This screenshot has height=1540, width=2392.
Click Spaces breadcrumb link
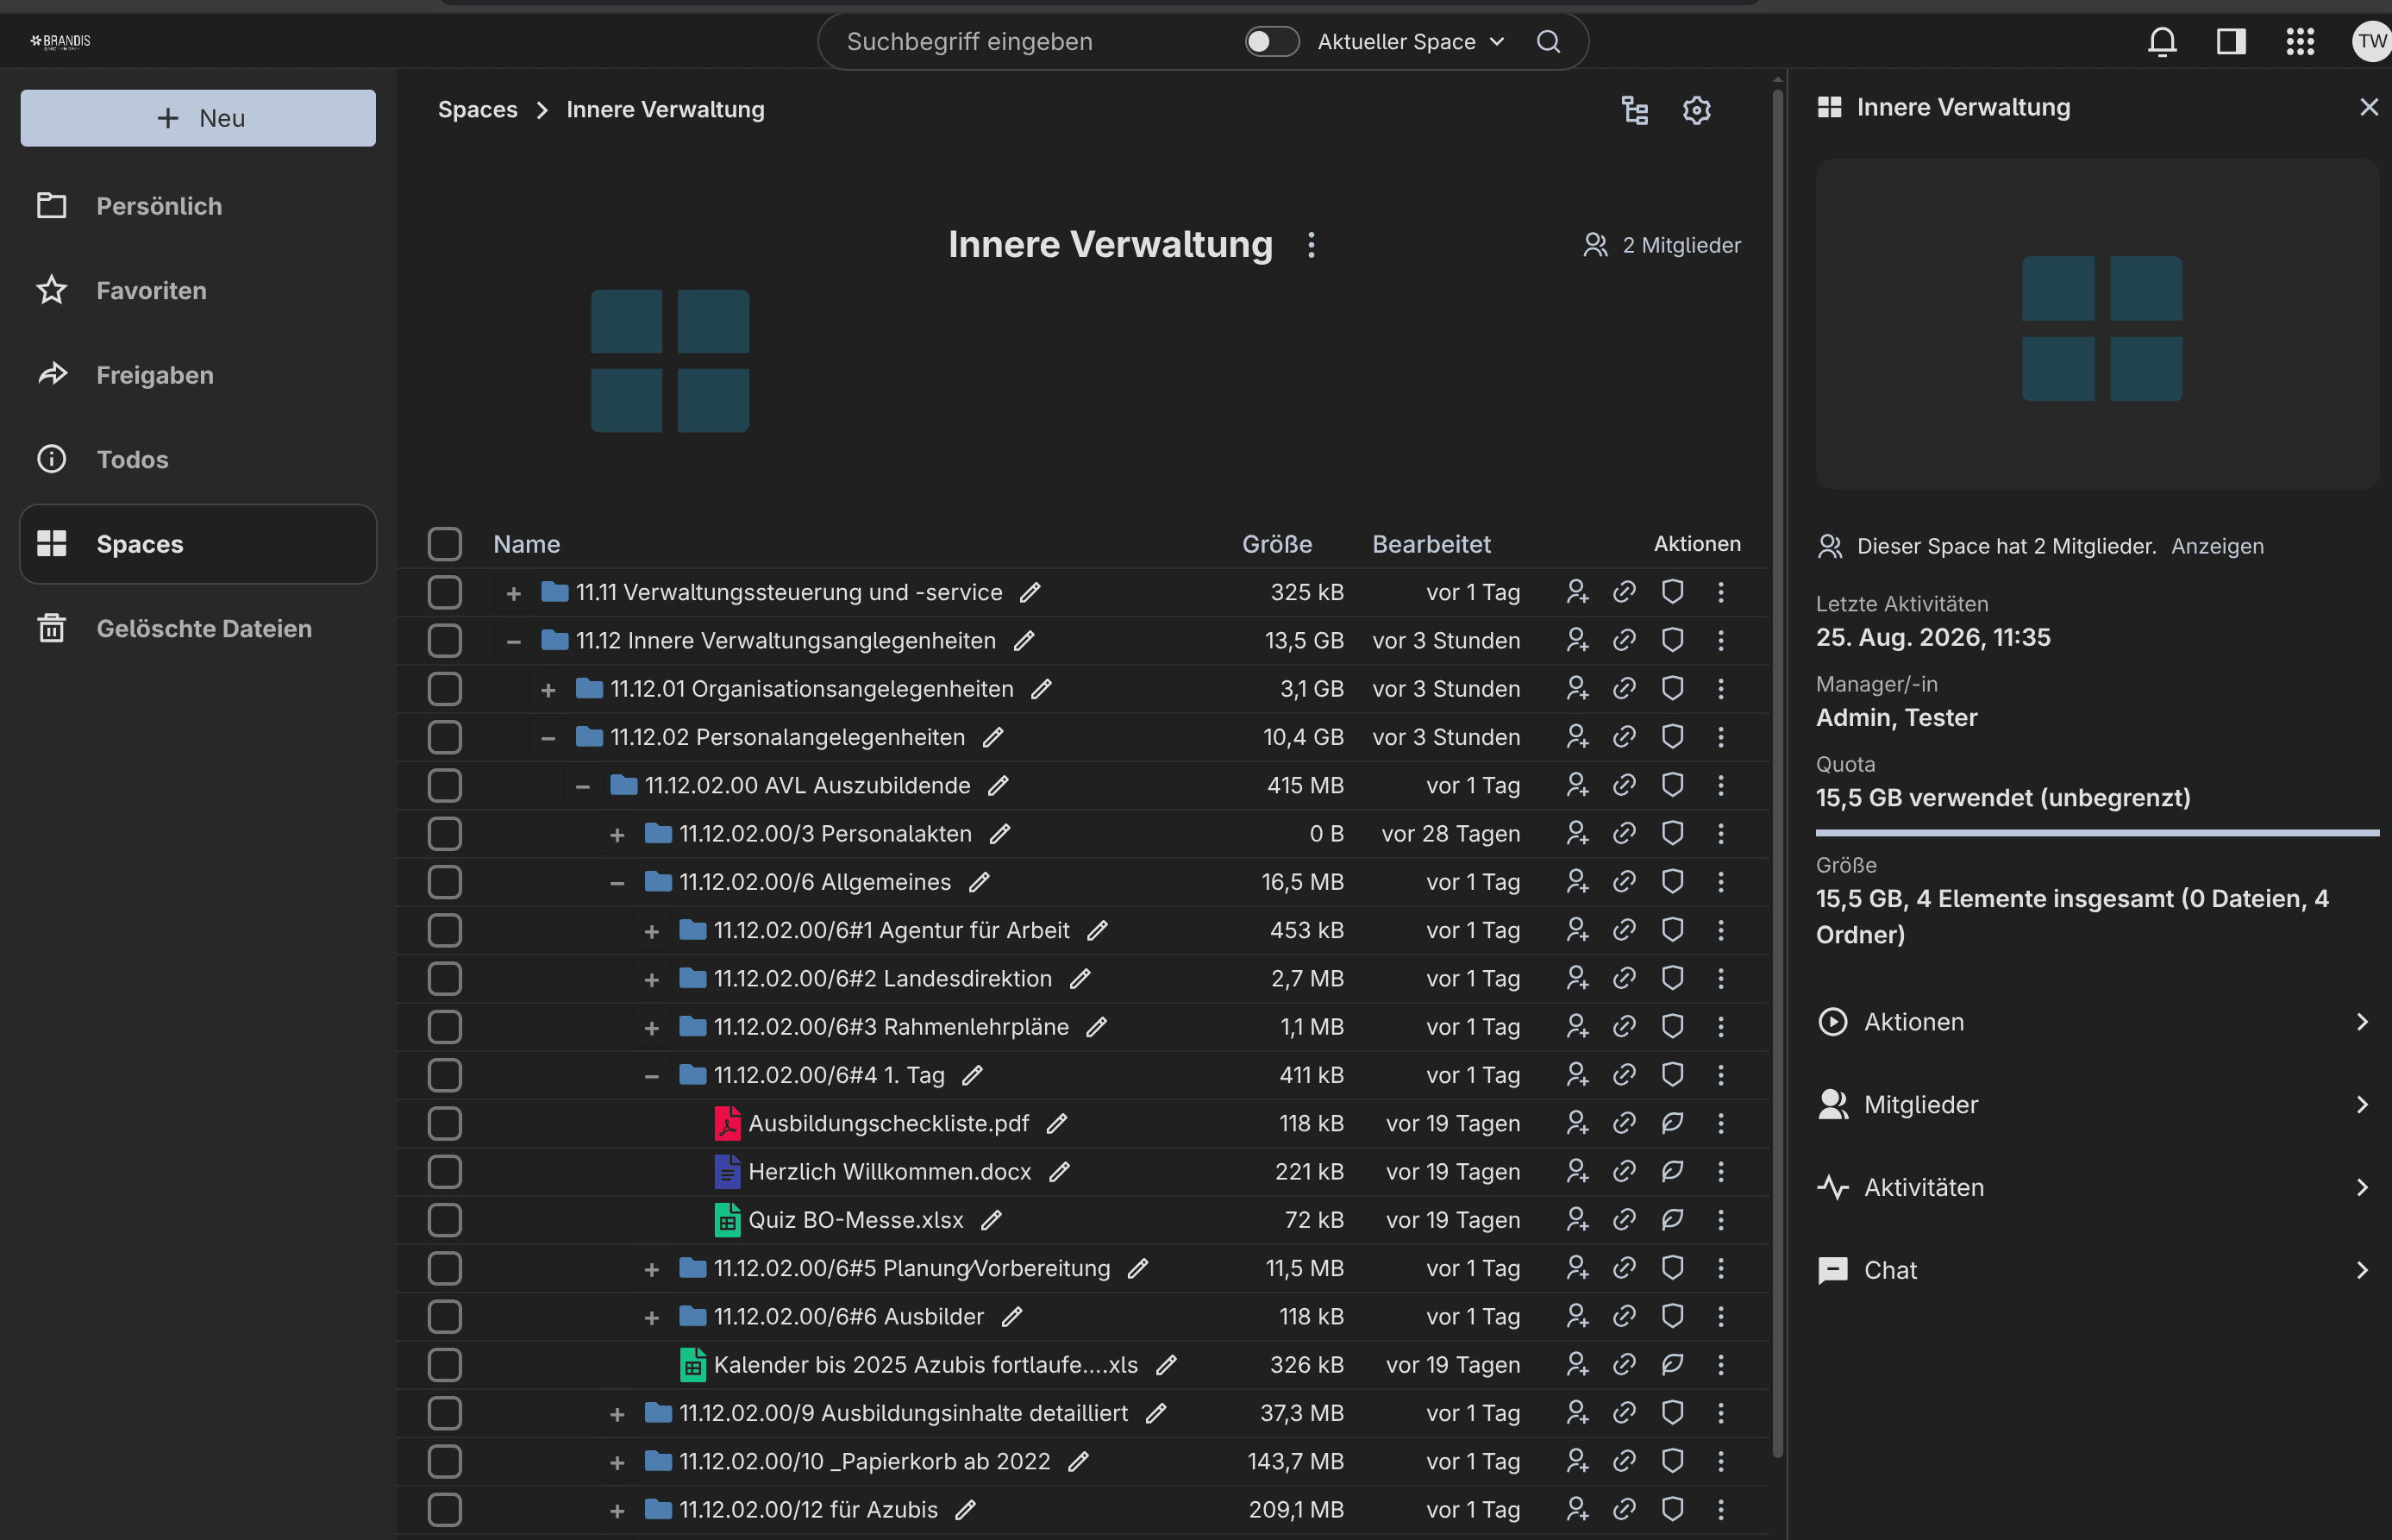click(477, 110)
